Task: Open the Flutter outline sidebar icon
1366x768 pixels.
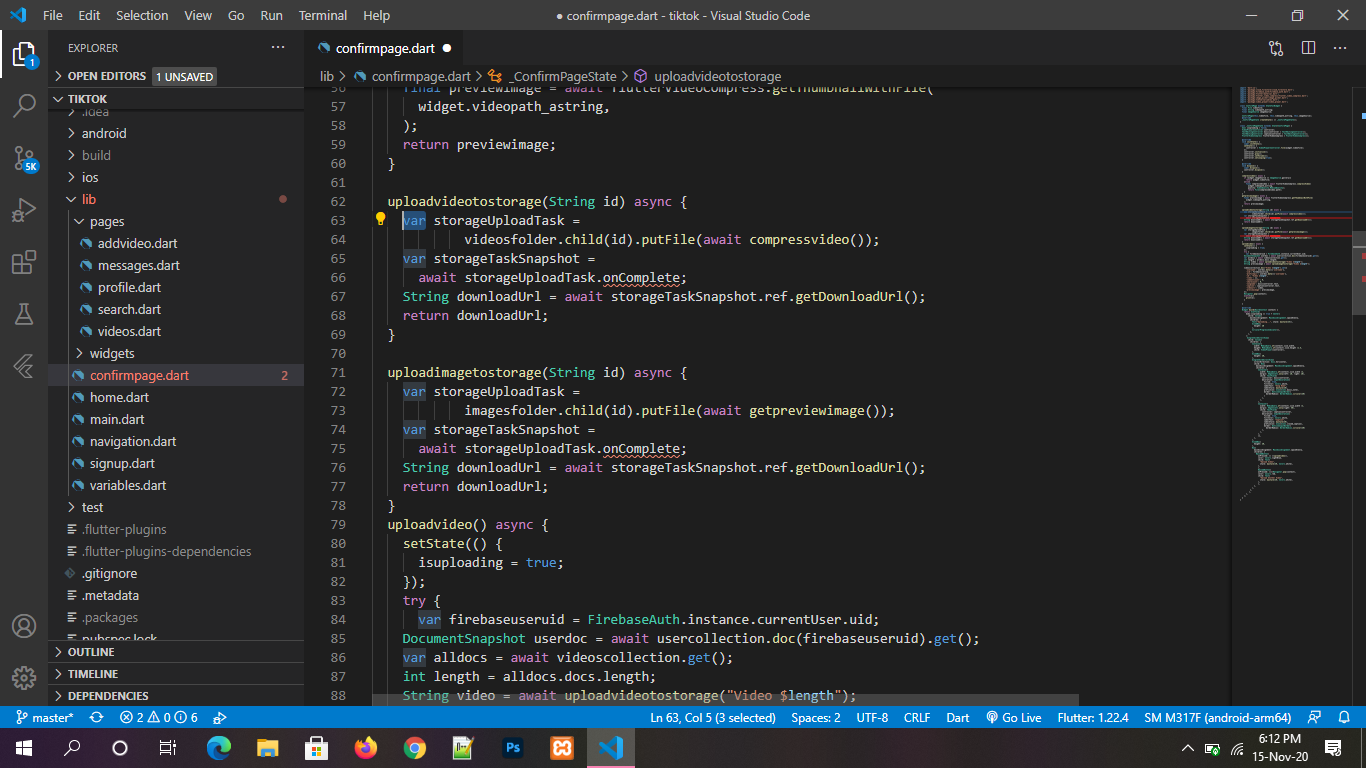Action: click(24, 366)
